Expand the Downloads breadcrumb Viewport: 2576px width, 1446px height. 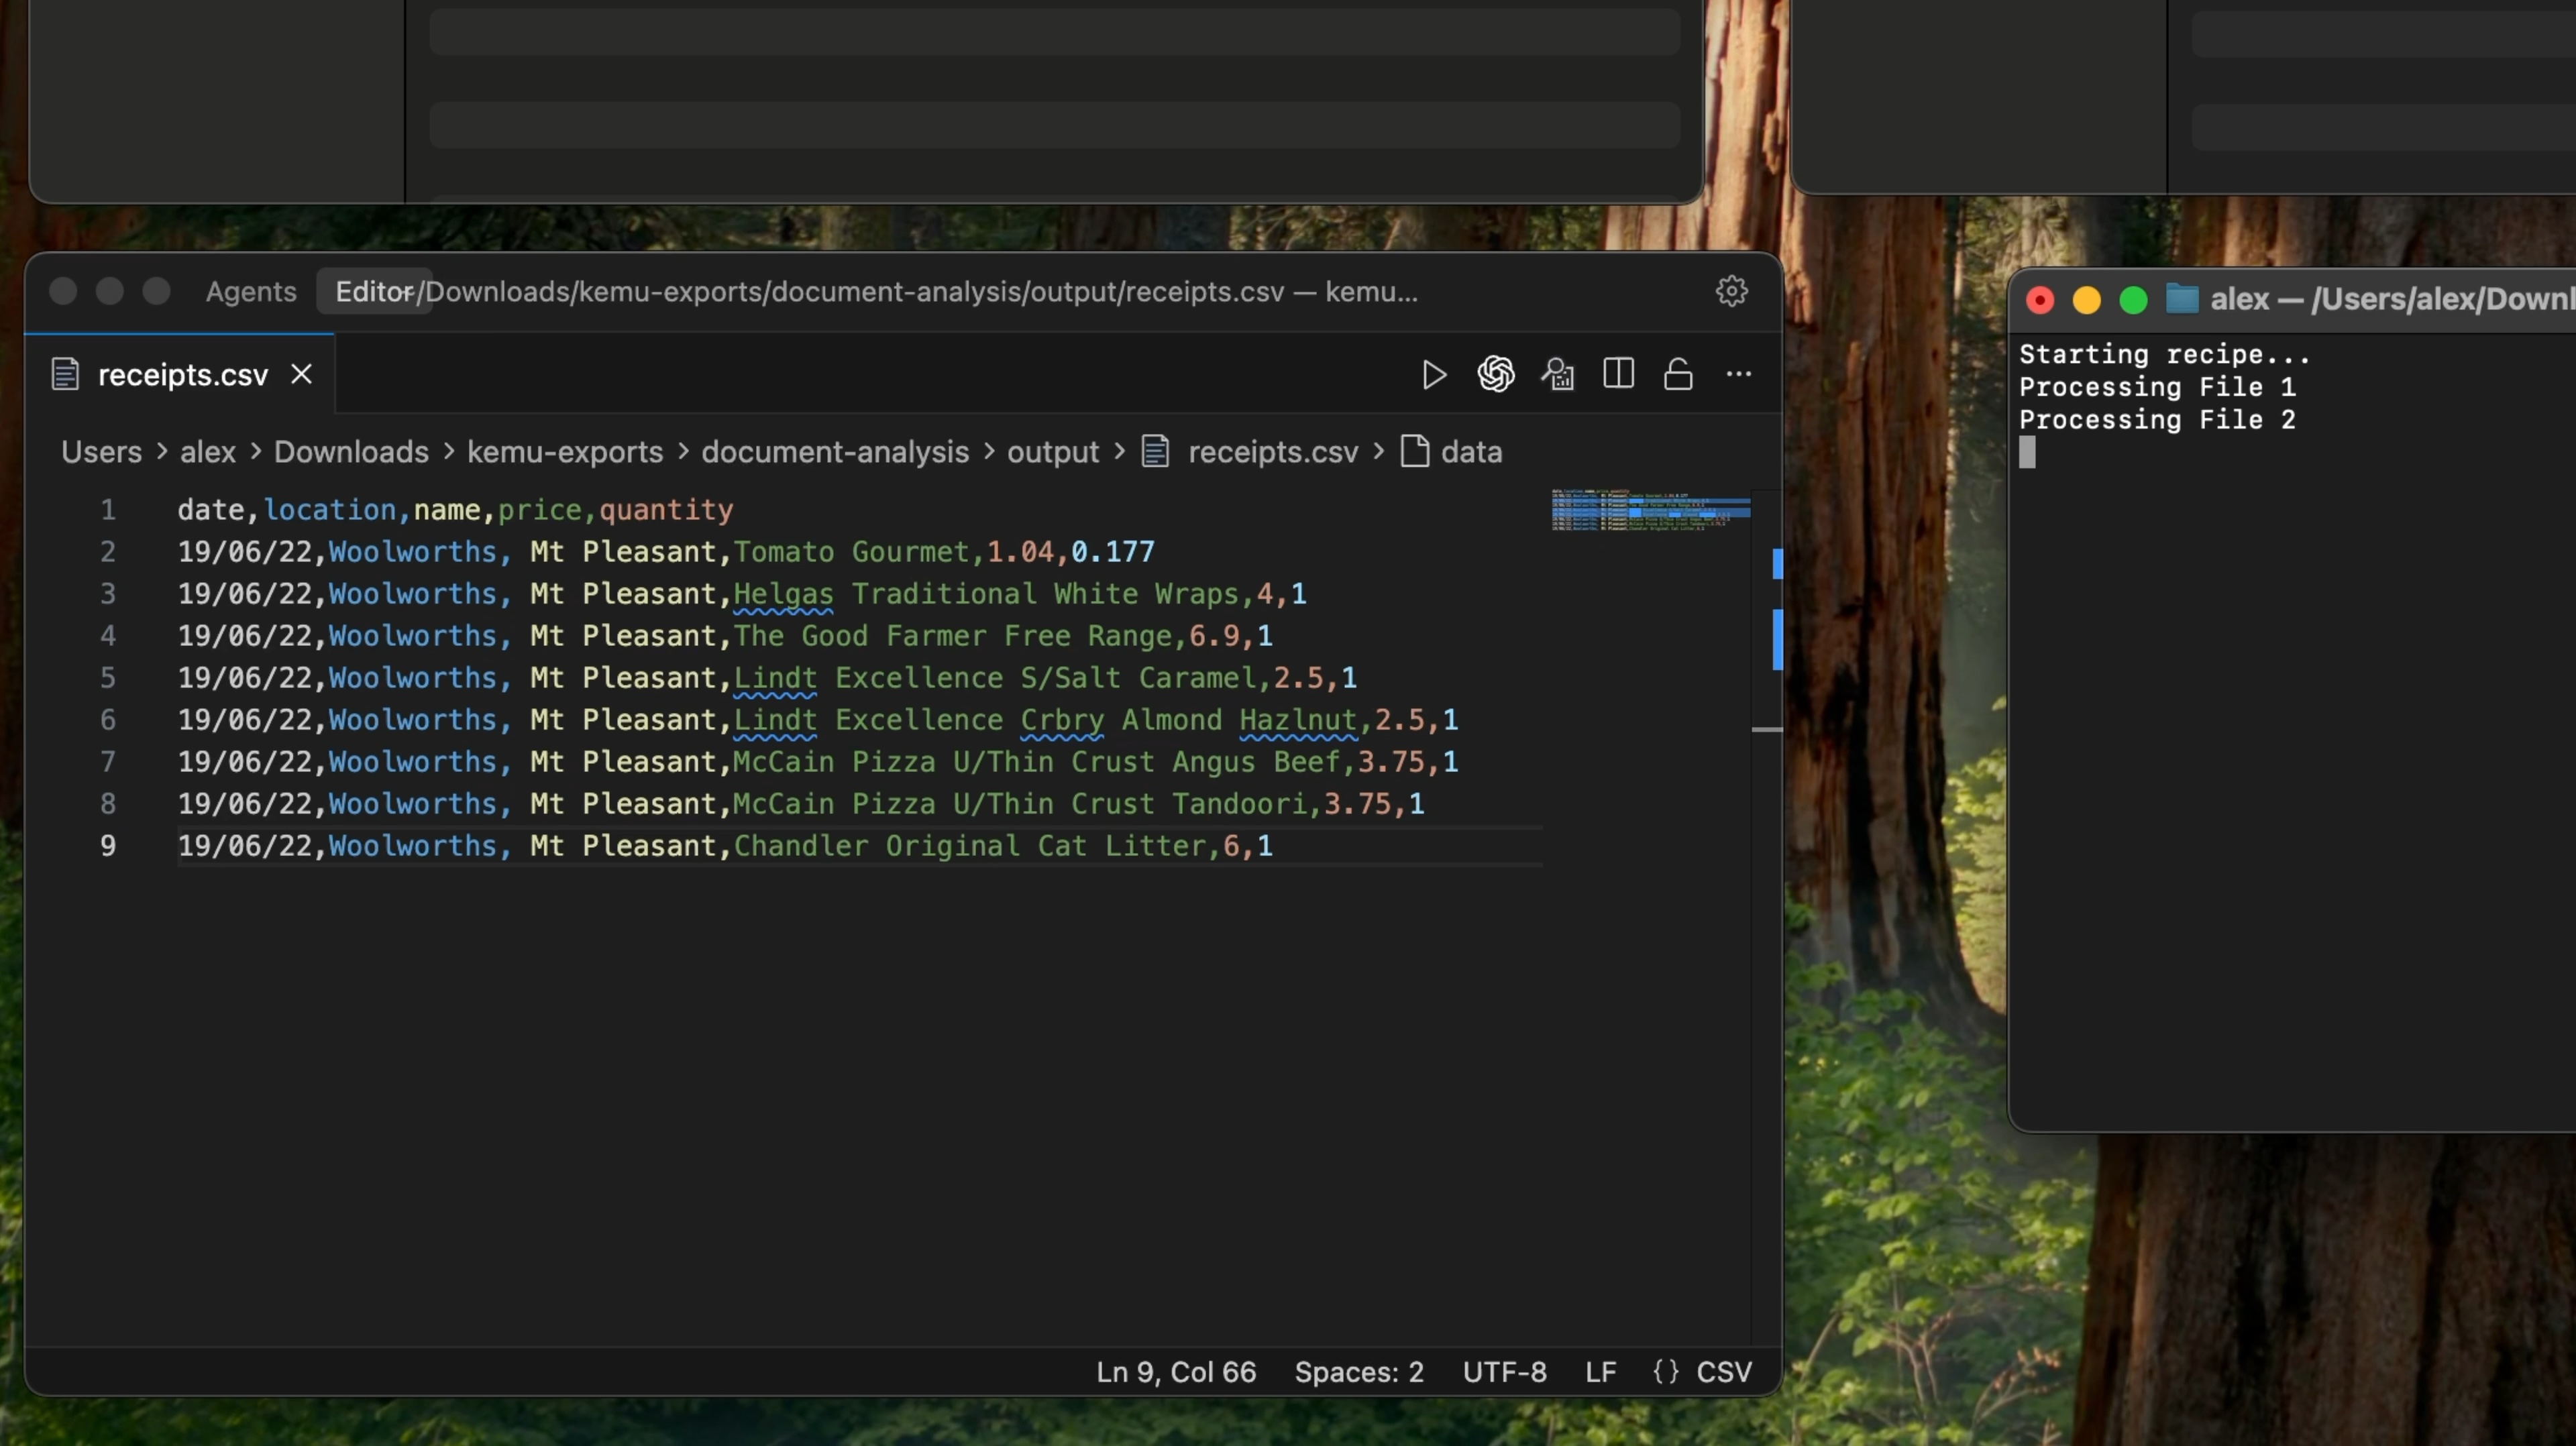coord(350,452)
